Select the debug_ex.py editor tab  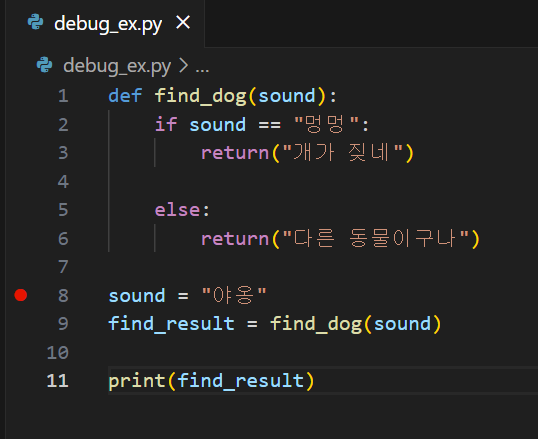tap(105, 23)
